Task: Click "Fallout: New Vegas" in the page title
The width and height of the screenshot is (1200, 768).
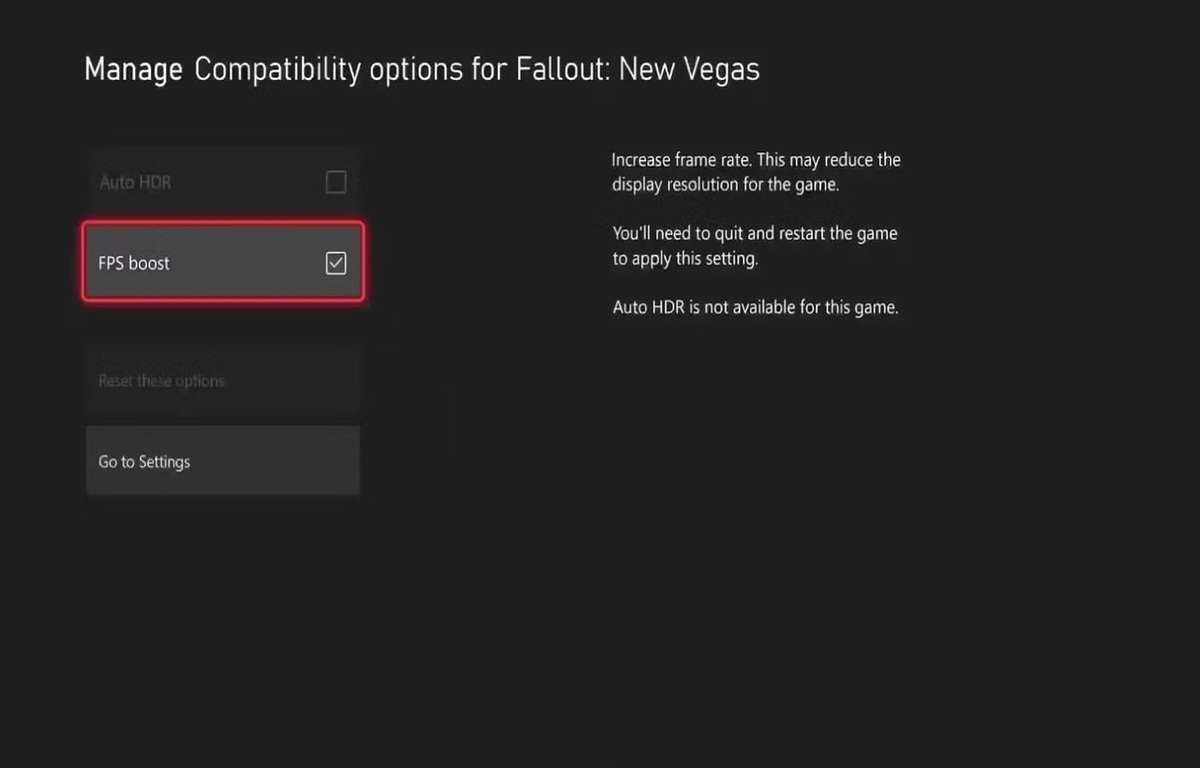Action: point(638,70)
